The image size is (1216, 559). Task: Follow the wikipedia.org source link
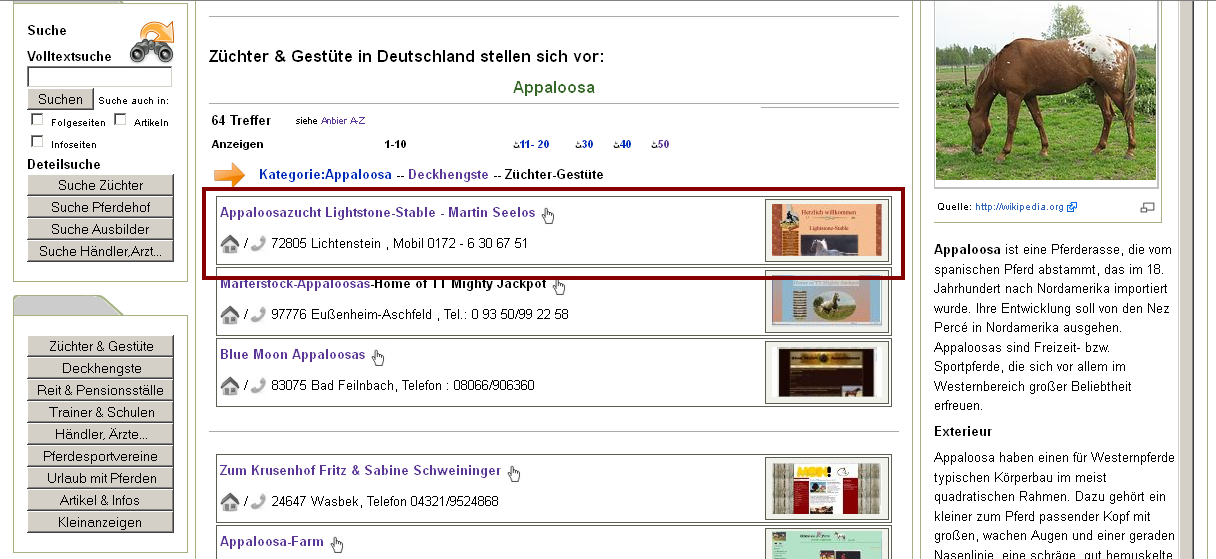pyautogui.click(x=1020, y=207)
